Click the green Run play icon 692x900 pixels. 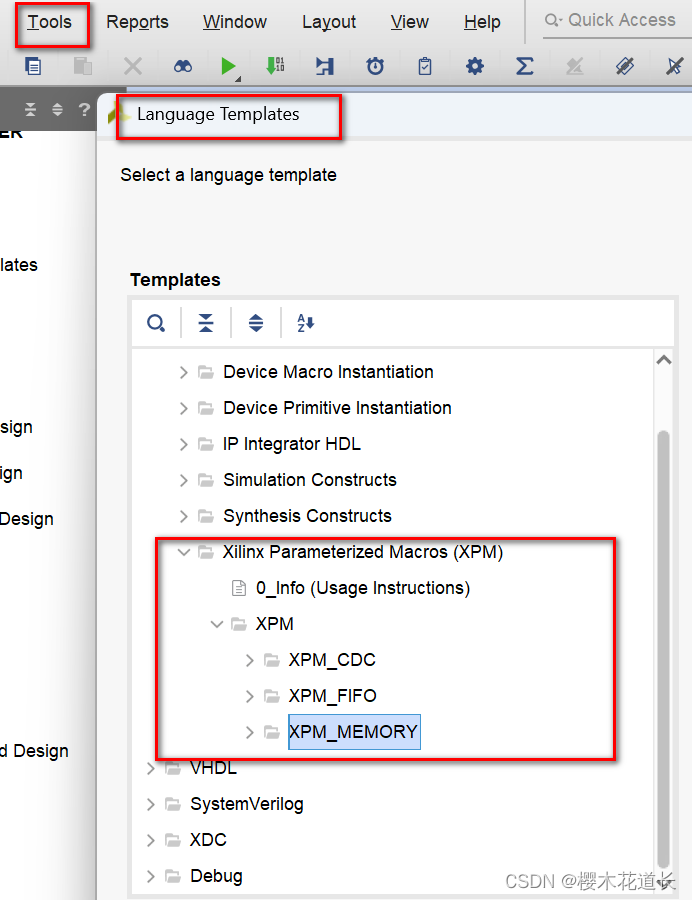(x=229, y=67)
